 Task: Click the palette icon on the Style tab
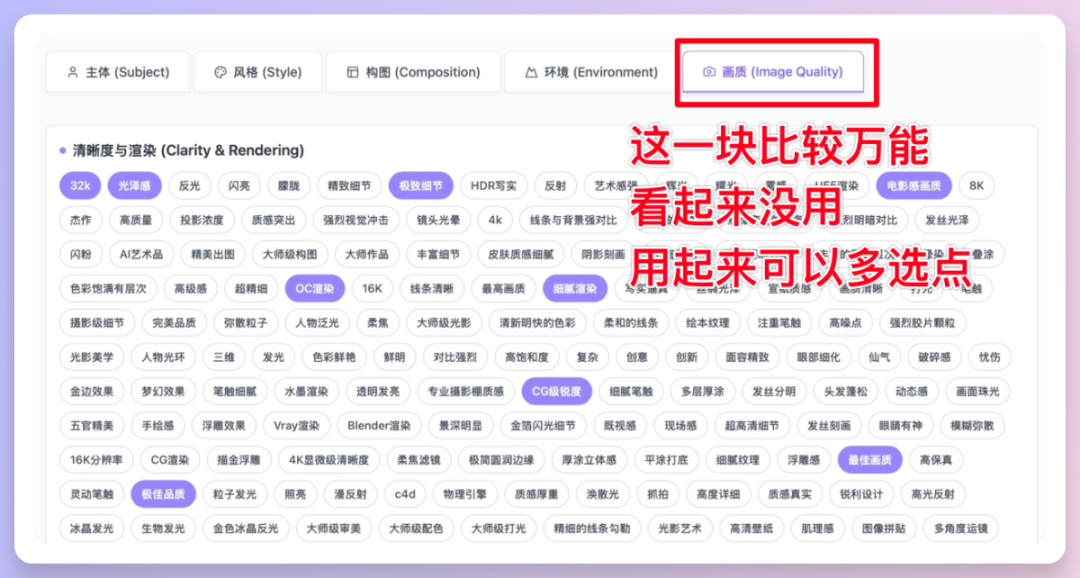[220, 72]
